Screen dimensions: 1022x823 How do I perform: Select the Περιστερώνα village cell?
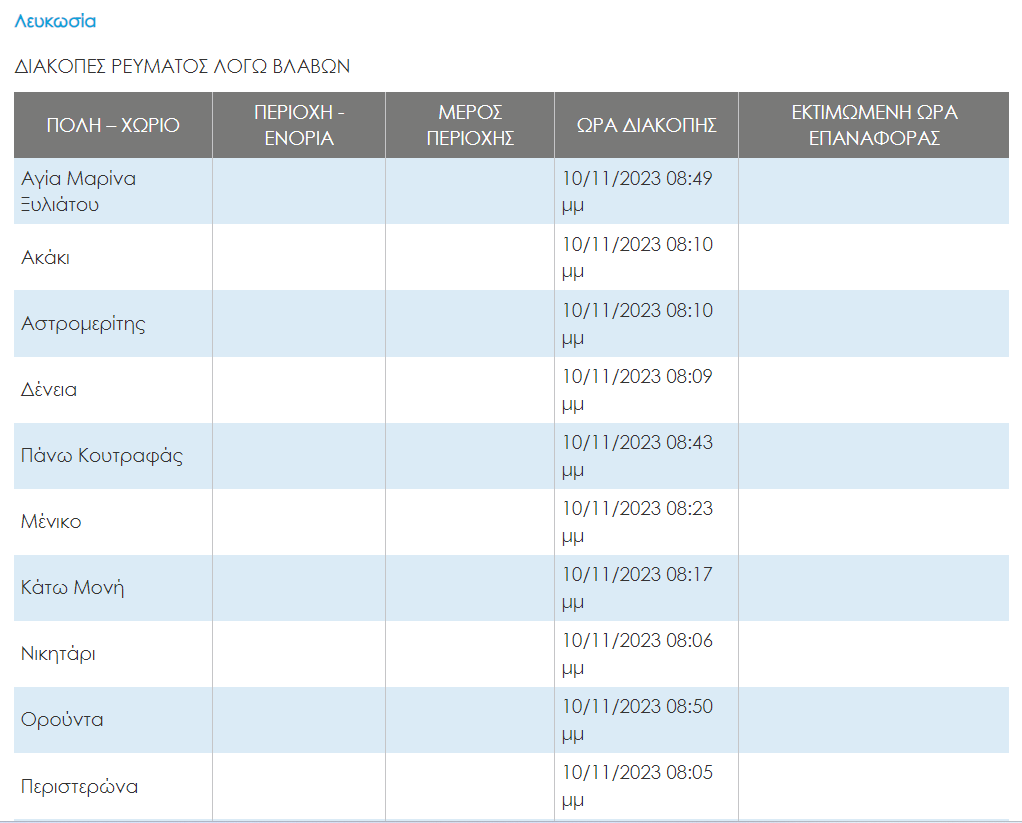(x=79, y=786)
